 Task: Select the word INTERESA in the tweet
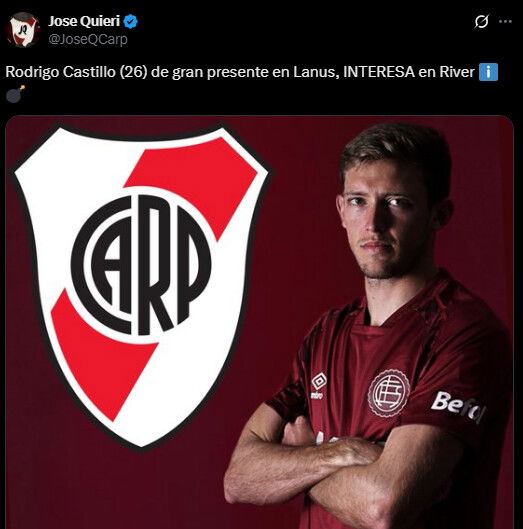point(379,72)
